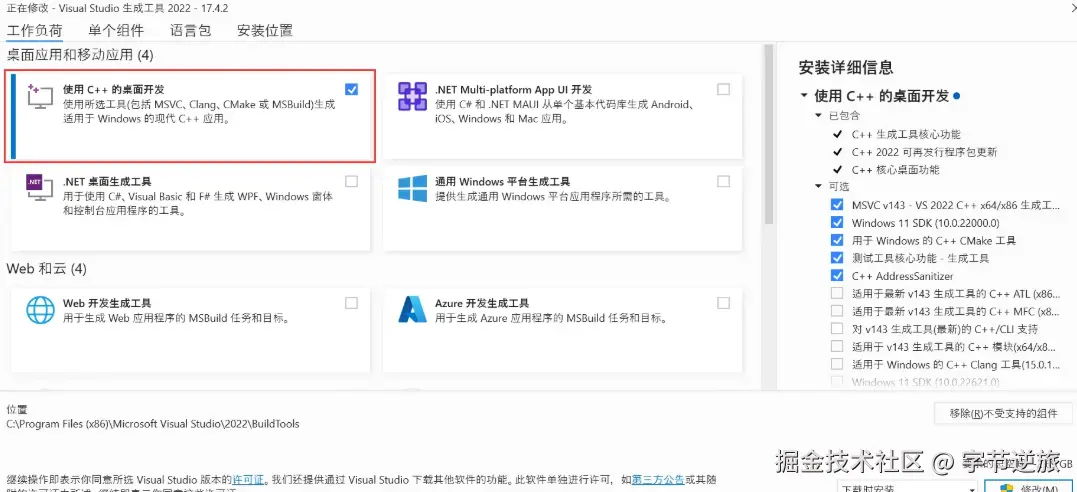This screenshot has height=492, width=1077.
Task: Check the .NET 桌面生成工具 checkbox
Action: pos(352,181)
